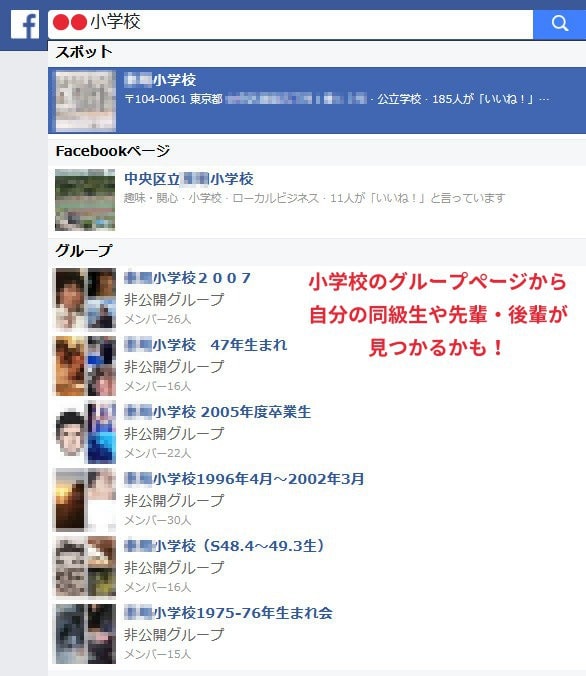This screenshot has width=586, height=676.
Task: Click the 非公開グループ label under 小学校２００７
Action: pyautogui.click(x=174, y=299)
